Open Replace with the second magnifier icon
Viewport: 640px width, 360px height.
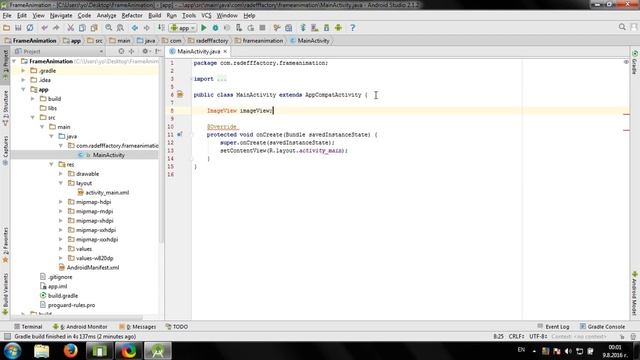pyautogui.click(x=120, y=28)
